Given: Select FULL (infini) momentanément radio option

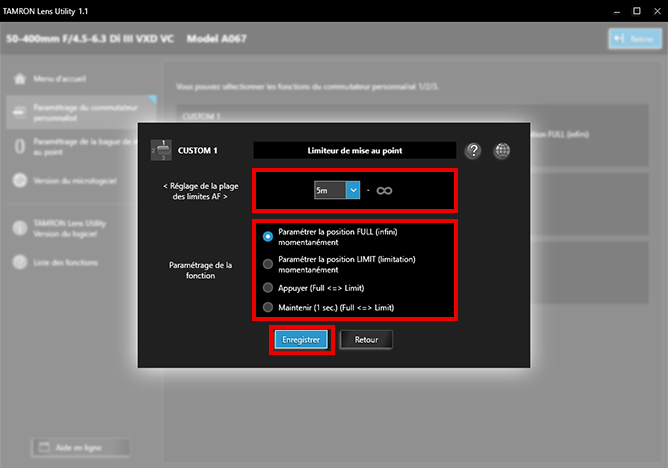Looking at the screenshot, I should pyautogui.click(x=268, y=236).
